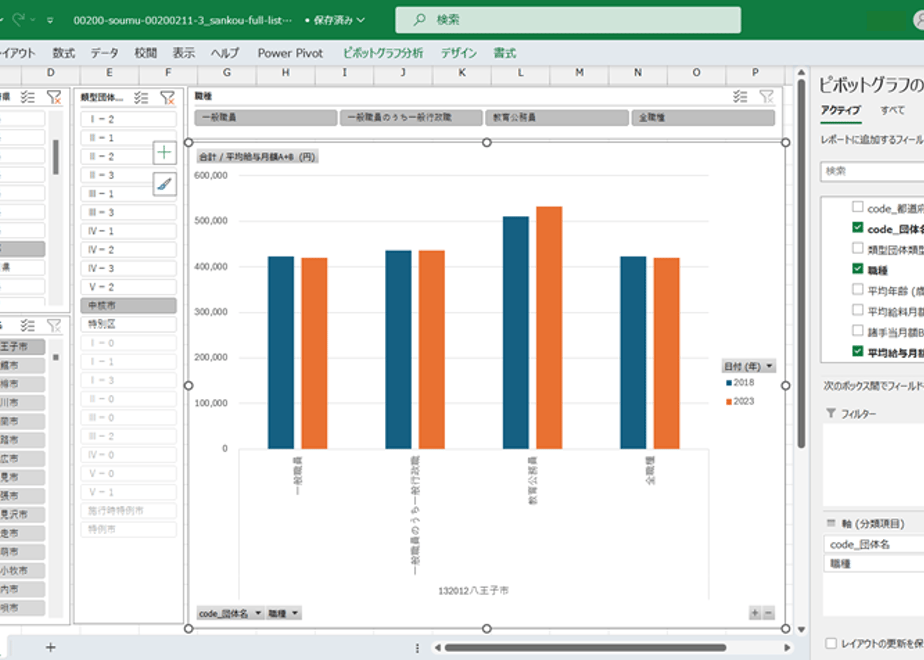Switch to the すべて tab in field pane
The height and width of the screenshot is (660, 924).
[x=892, y=110]
